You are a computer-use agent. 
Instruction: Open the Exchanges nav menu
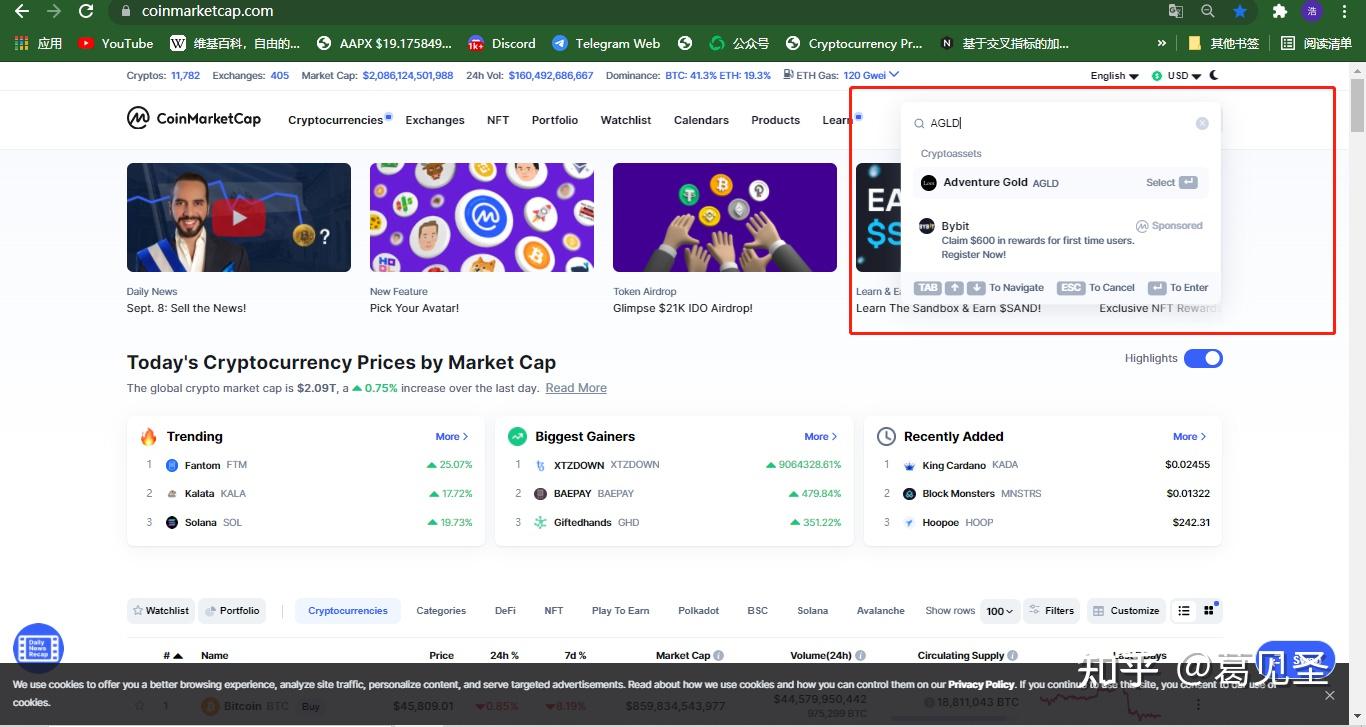click(435, 120)
